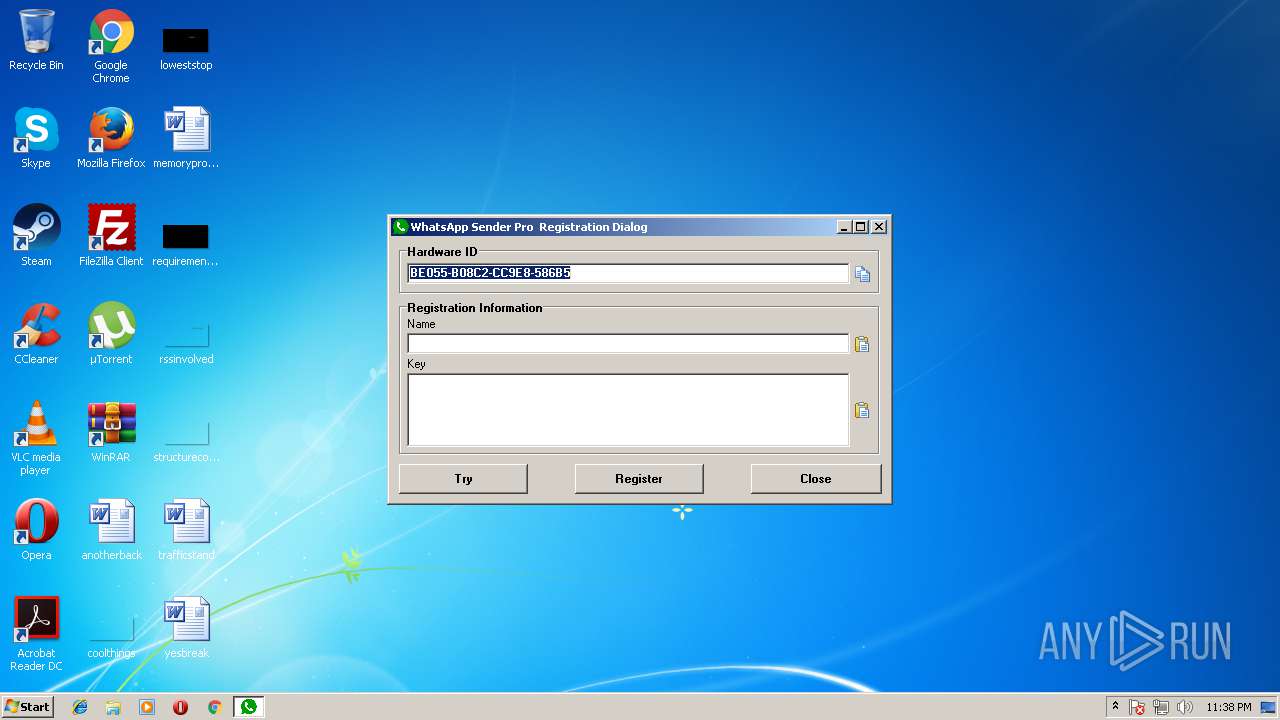Select Steam desktop shortcut

(x=36, y=236)
